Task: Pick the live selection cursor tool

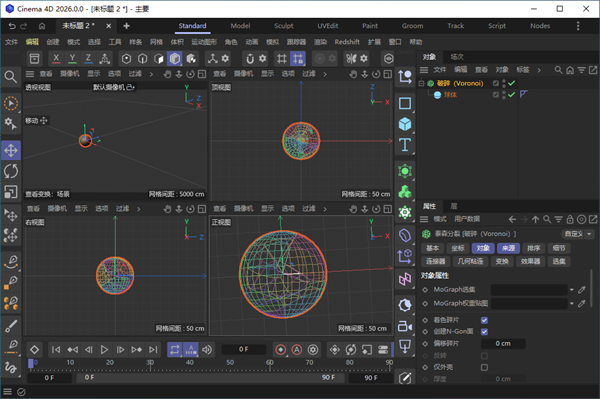Action: (x=11, y=103)
